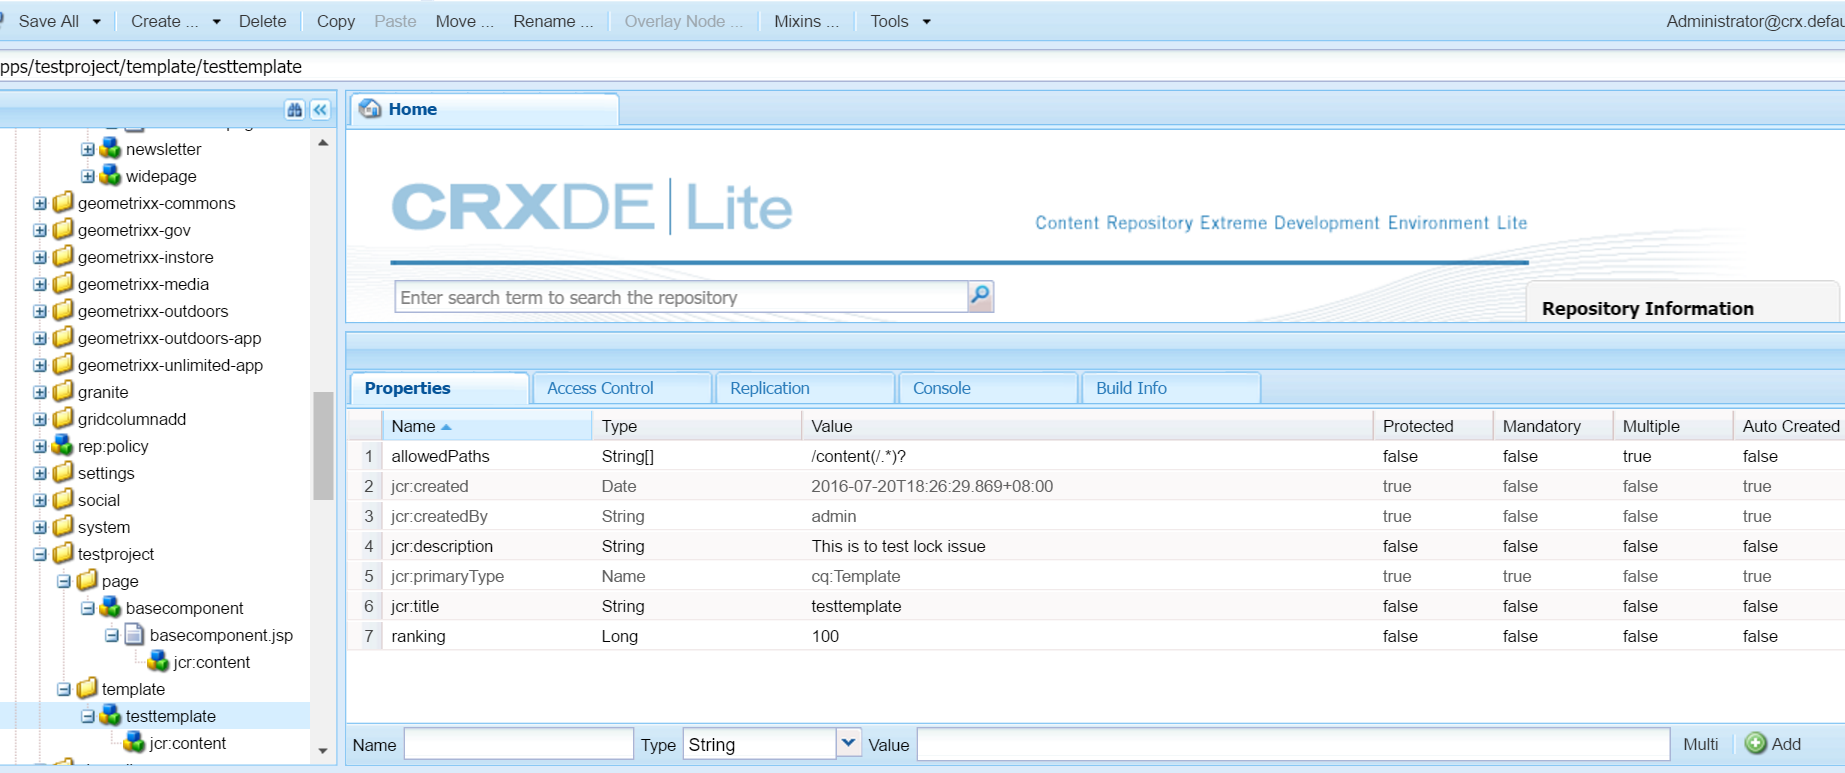This screenshot has height=773, width=1845.
Task: Click the testproject folder icon
Action: tap(63, 554)
